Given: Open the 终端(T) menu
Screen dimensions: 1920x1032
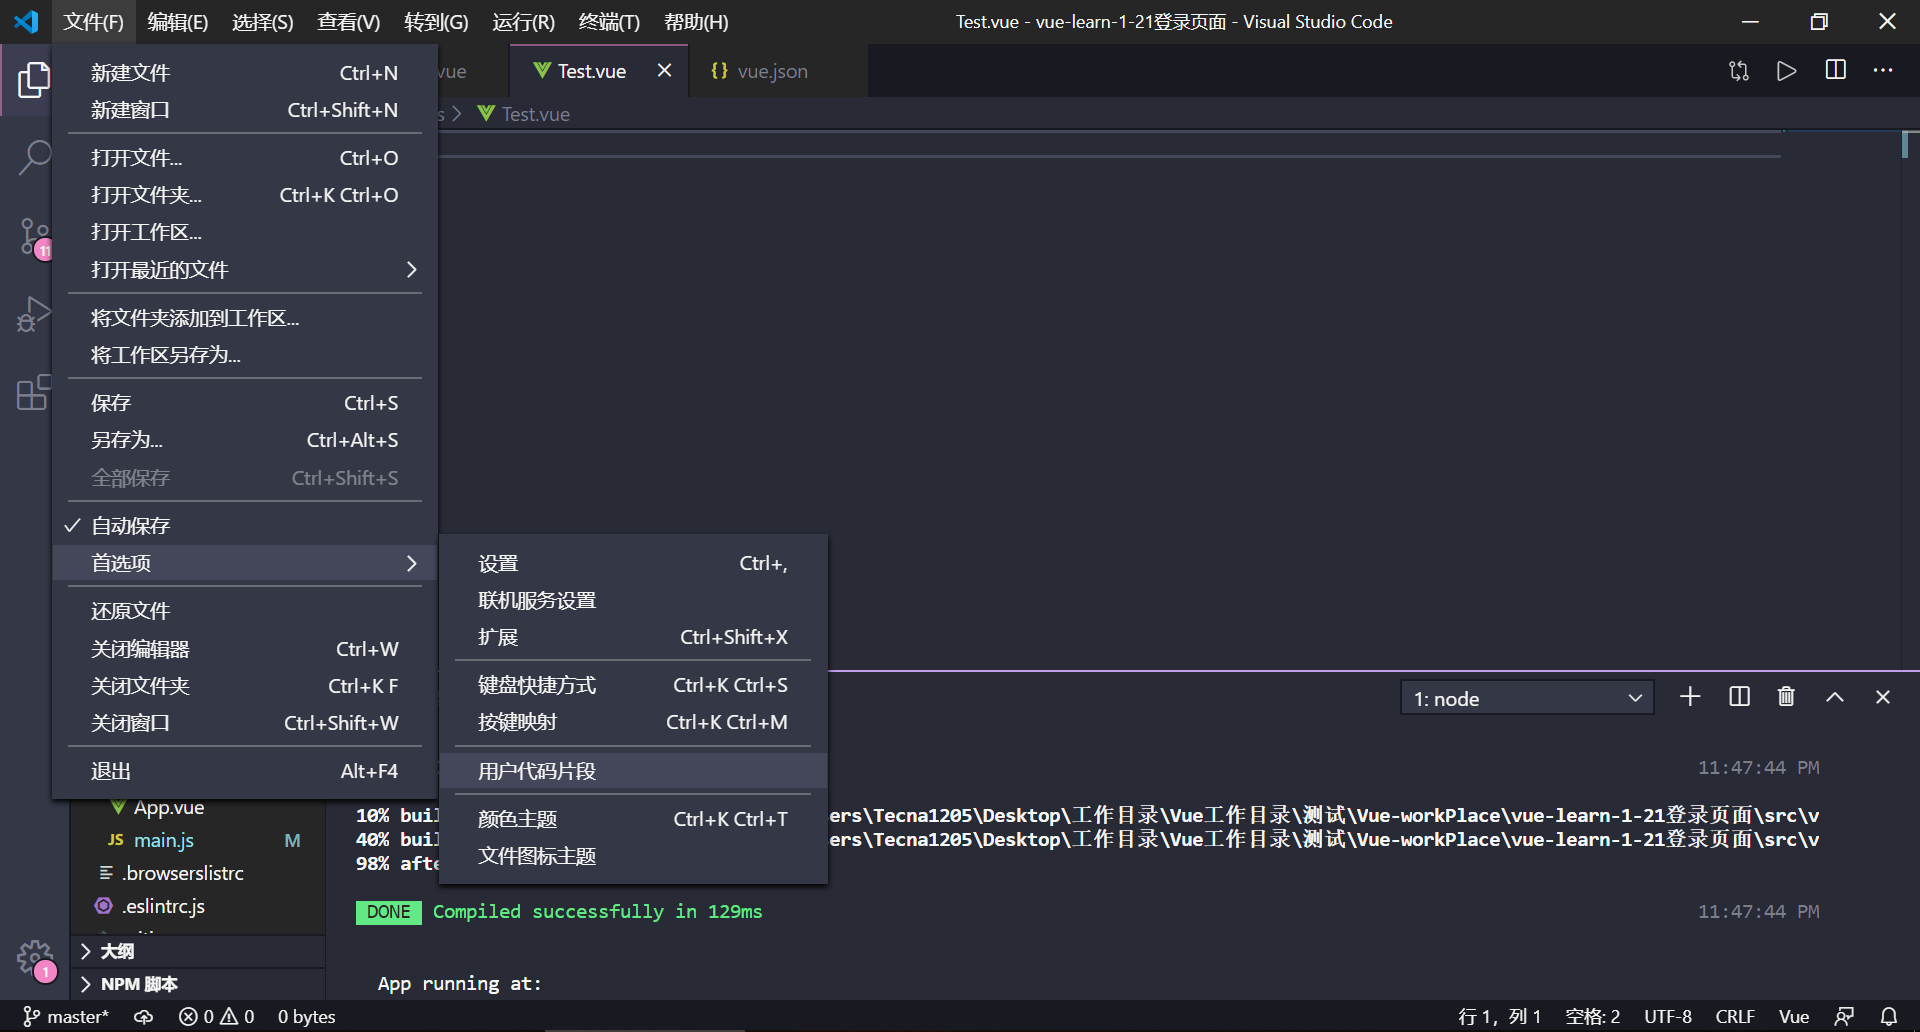Looking at the screenshot, I should coord(609,22).
